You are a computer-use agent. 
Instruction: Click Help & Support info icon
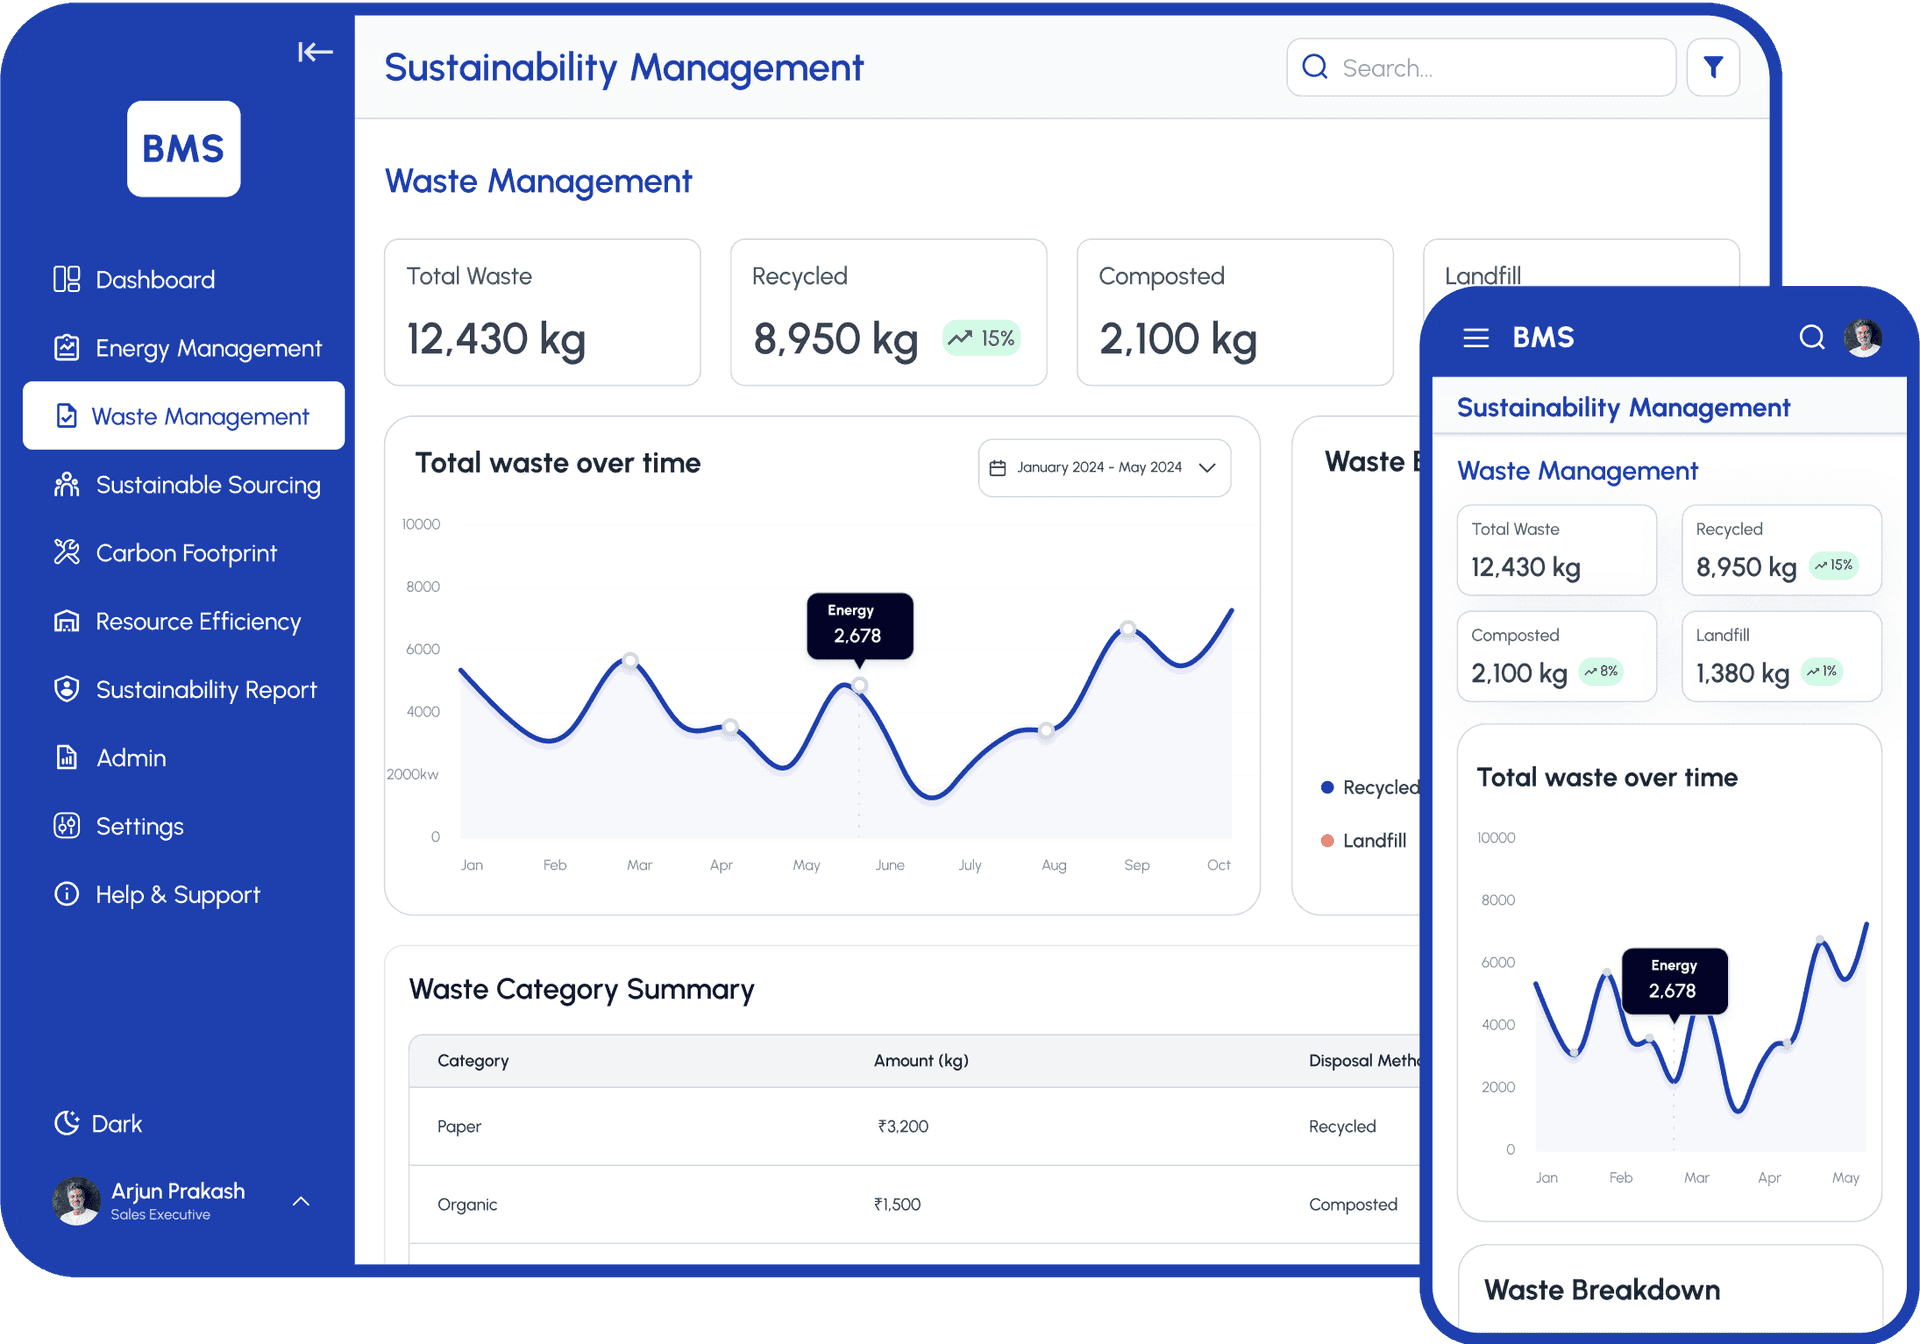click(x=67, y=894)
